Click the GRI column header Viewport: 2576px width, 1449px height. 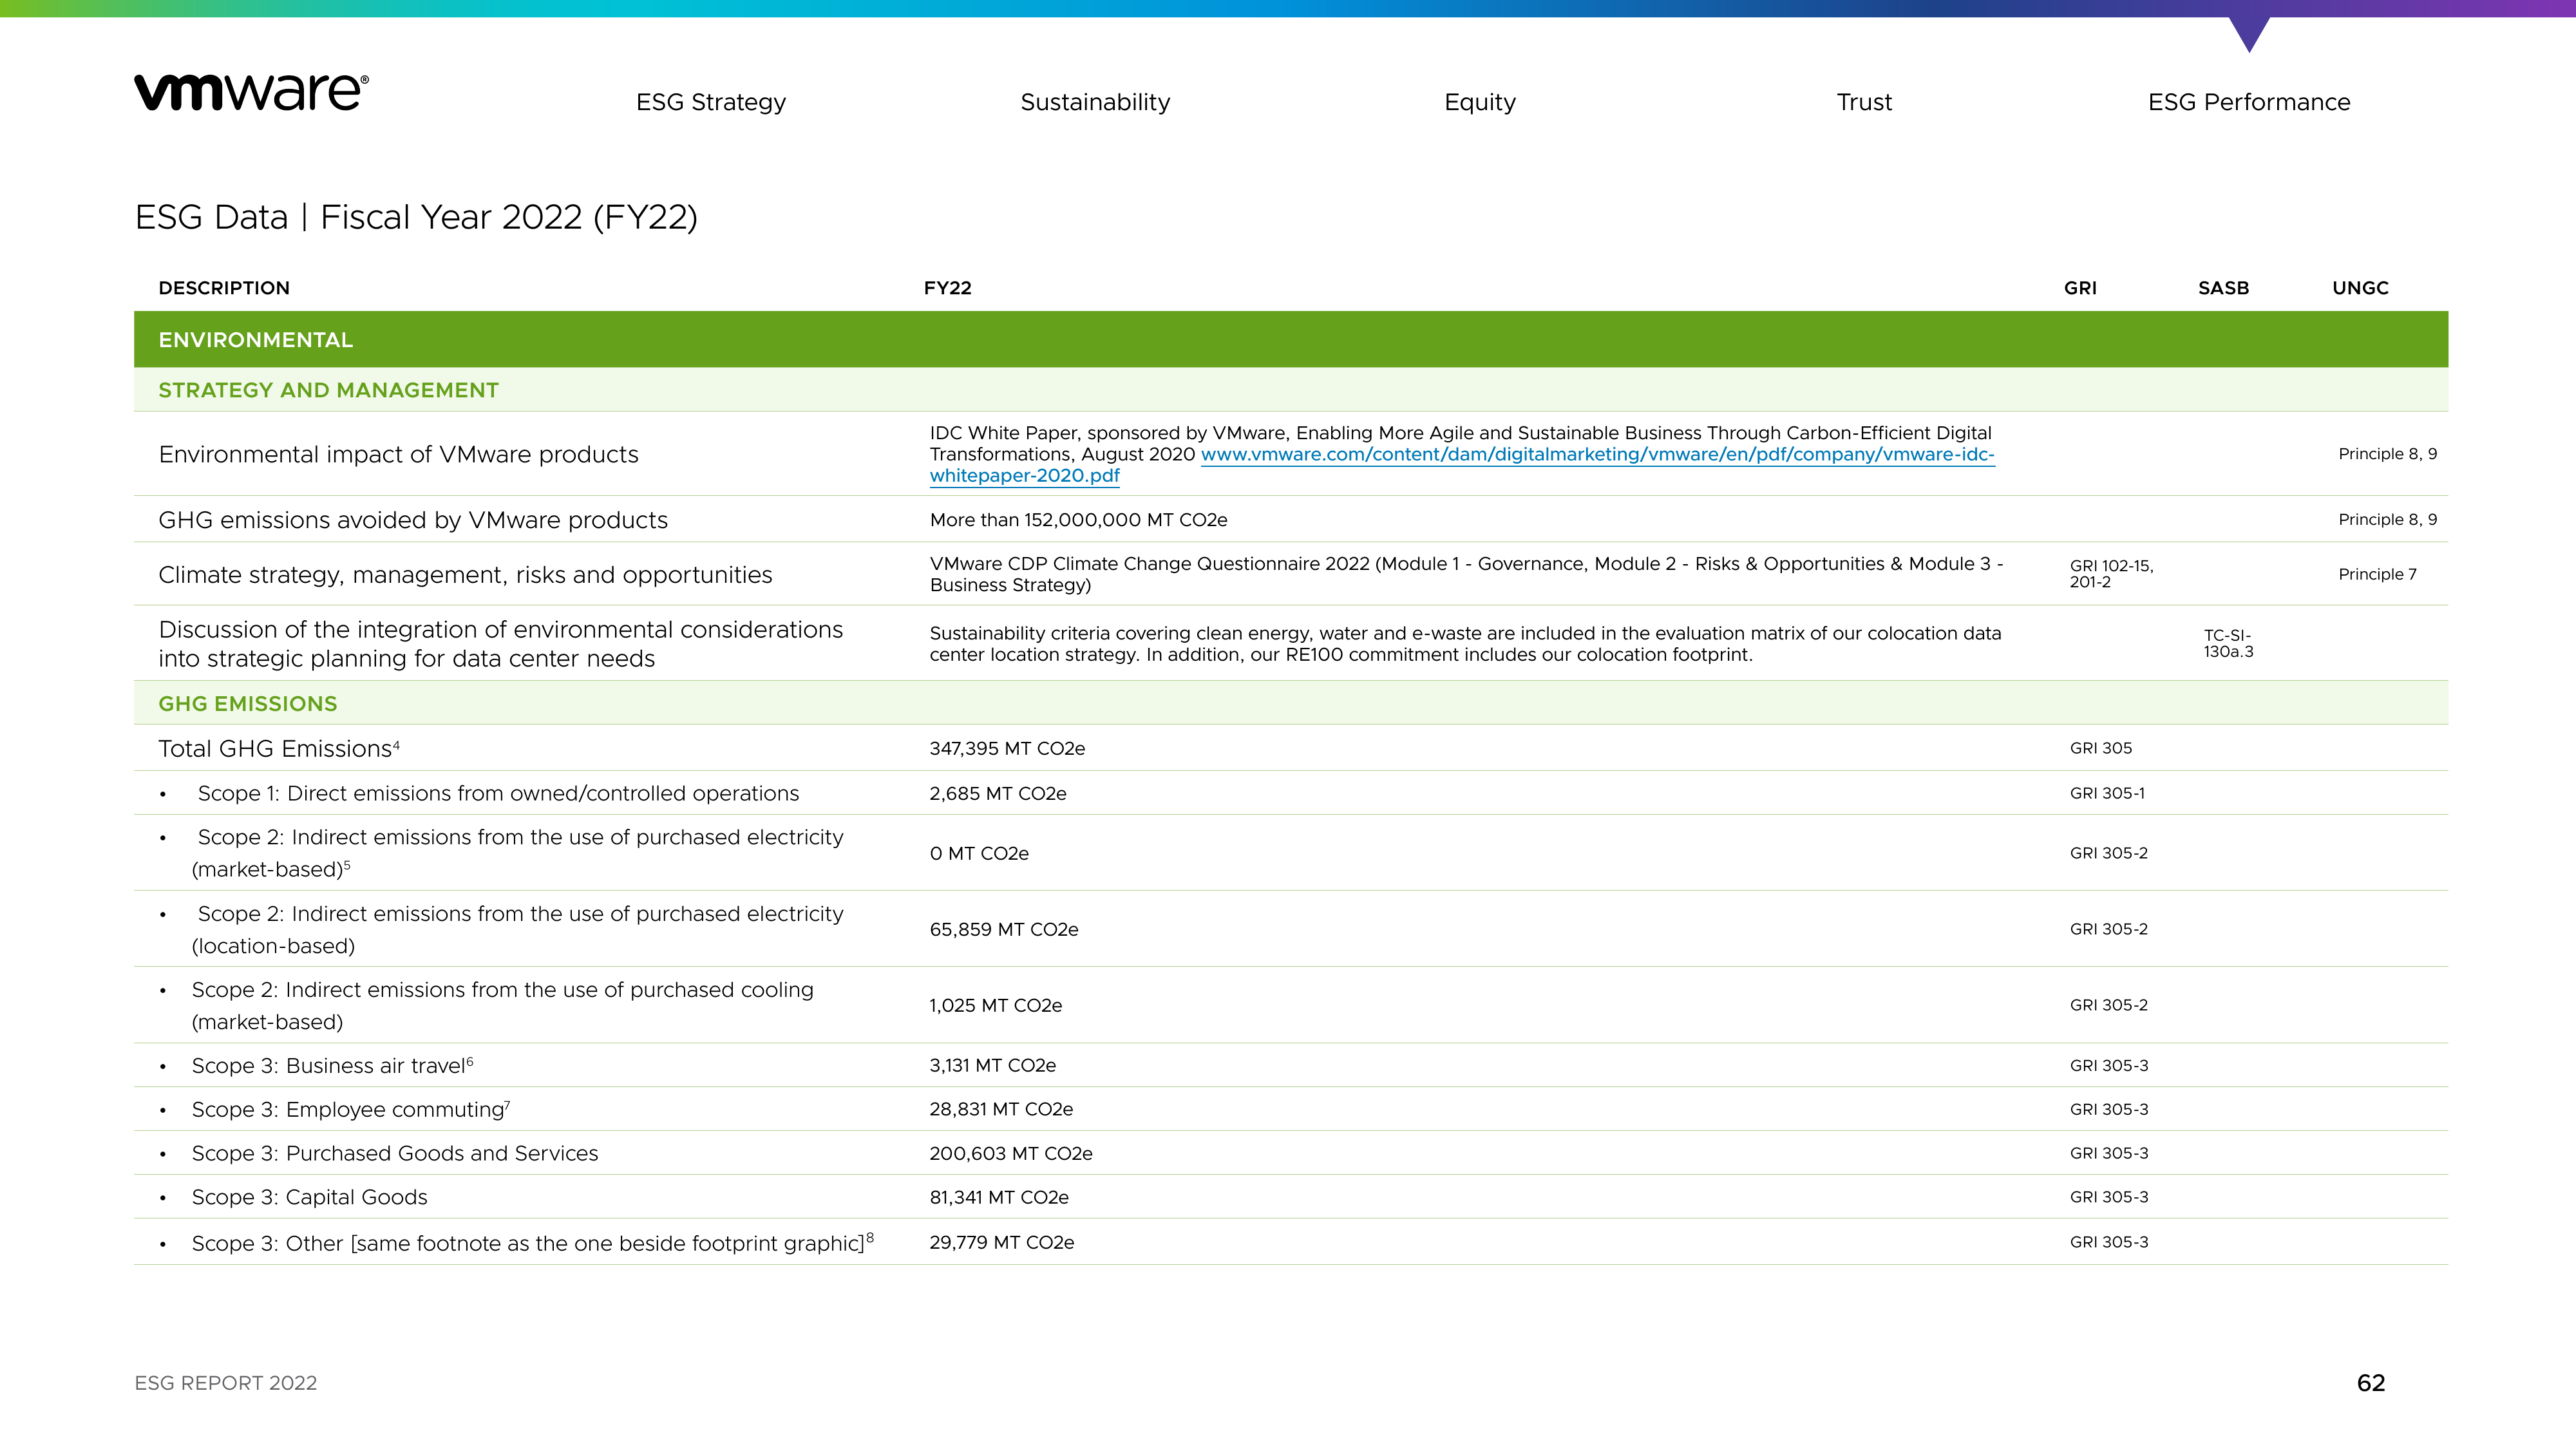point(2080,288)
